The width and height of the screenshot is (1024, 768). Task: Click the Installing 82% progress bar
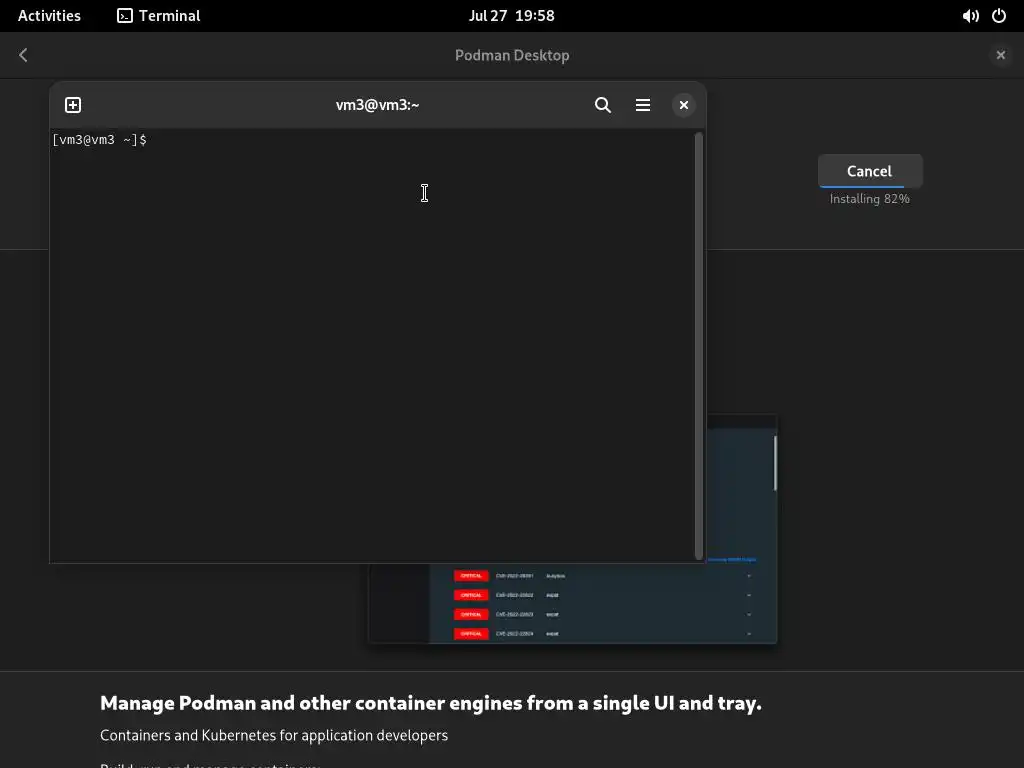[x=870, y=187]
